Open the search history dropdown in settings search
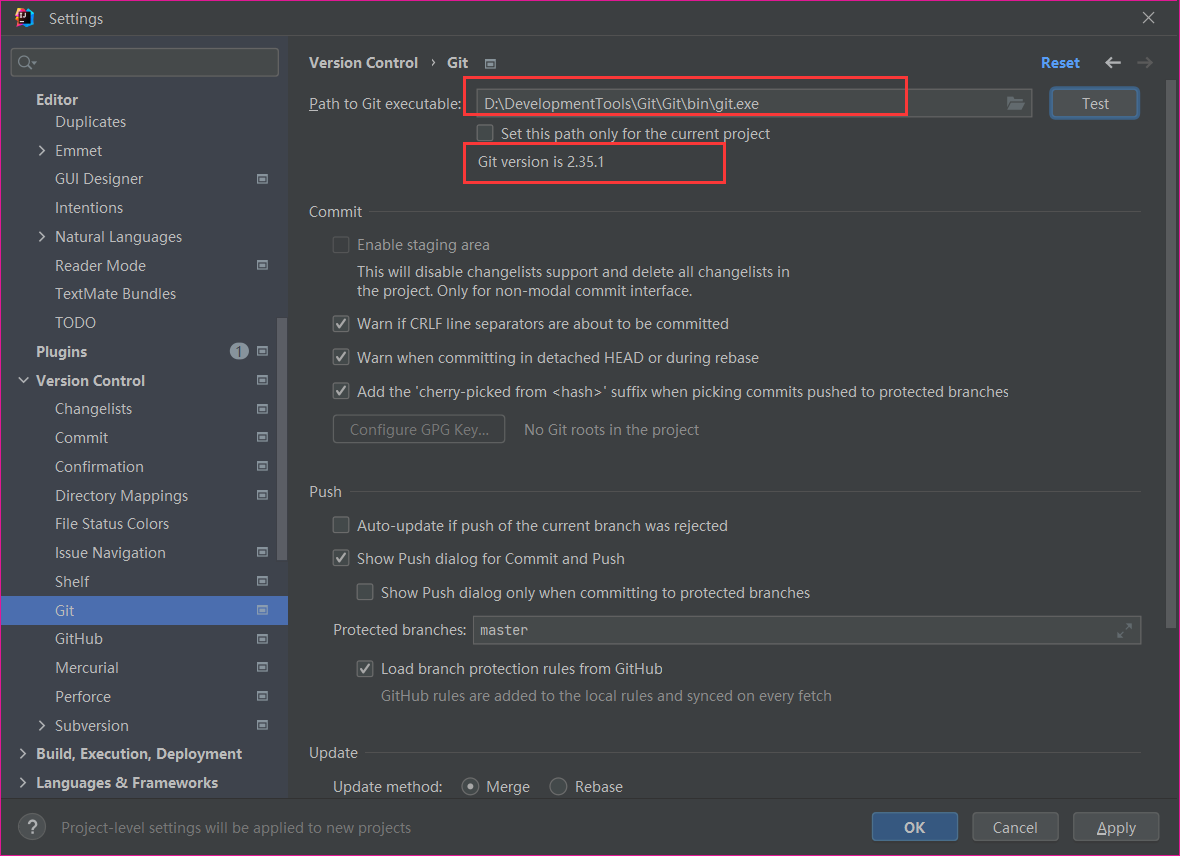This screenshot has width=1180, height=856. [35, 63]
